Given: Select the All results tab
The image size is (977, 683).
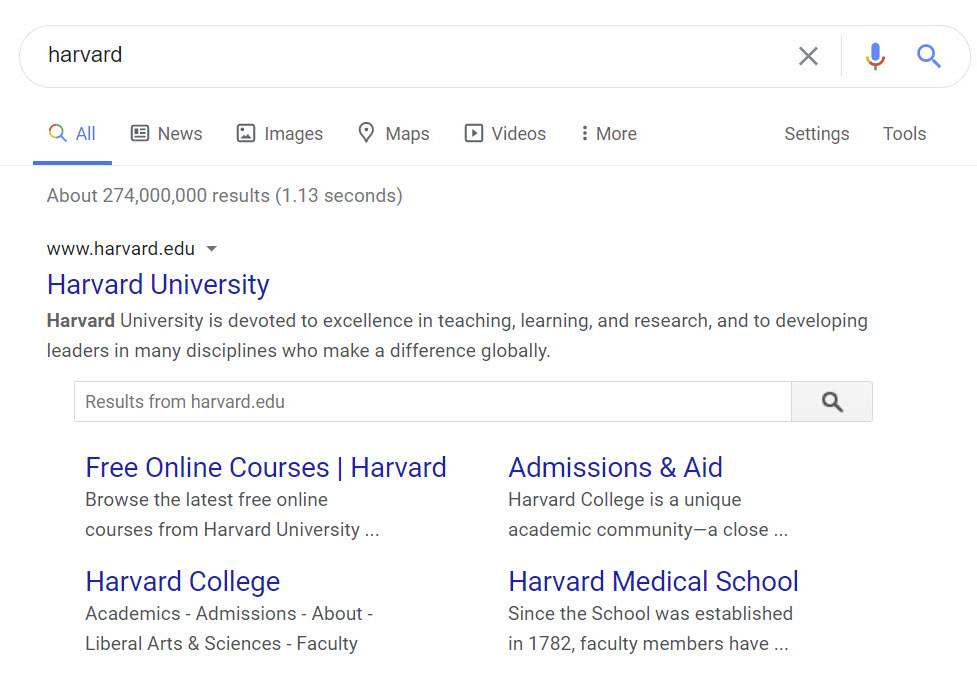Looking at the screenshot, I should coord(72,134).
